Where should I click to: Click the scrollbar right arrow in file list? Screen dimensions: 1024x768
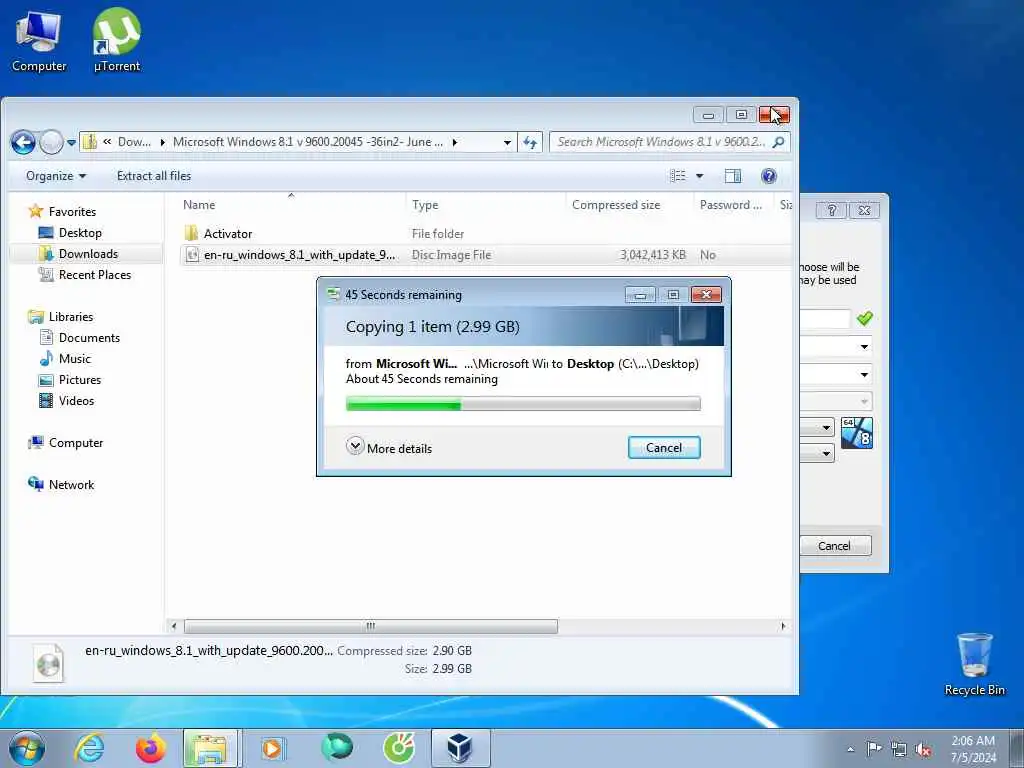coord(782,626)
